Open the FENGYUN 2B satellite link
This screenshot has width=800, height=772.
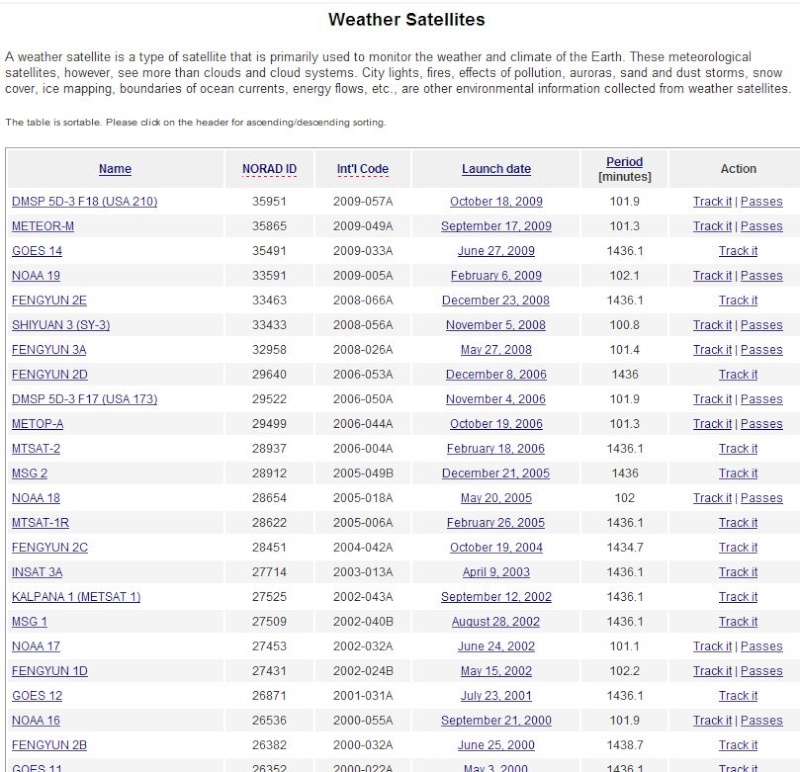pyautogui.click(x=49, y=745)
